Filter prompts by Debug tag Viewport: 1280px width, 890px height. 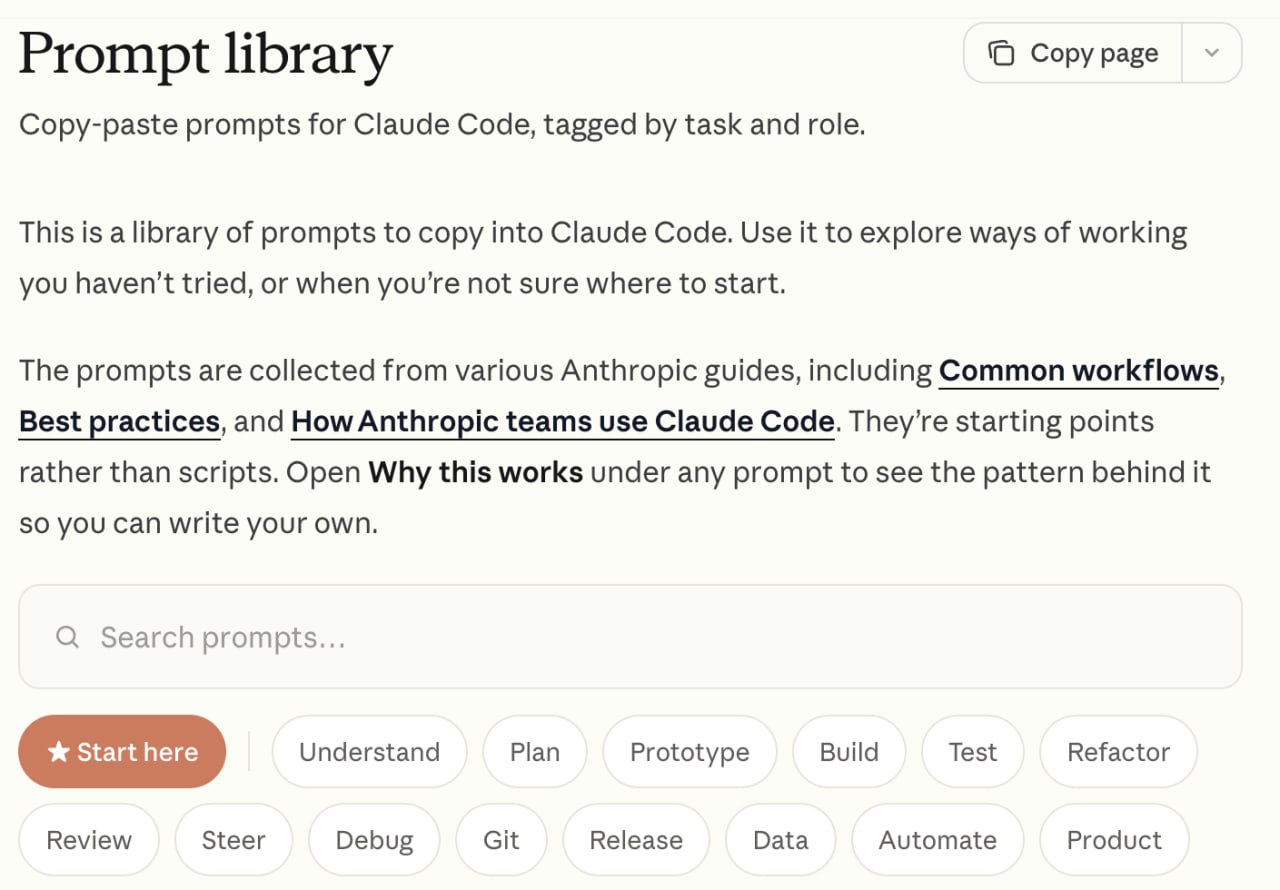pos(374,840)
